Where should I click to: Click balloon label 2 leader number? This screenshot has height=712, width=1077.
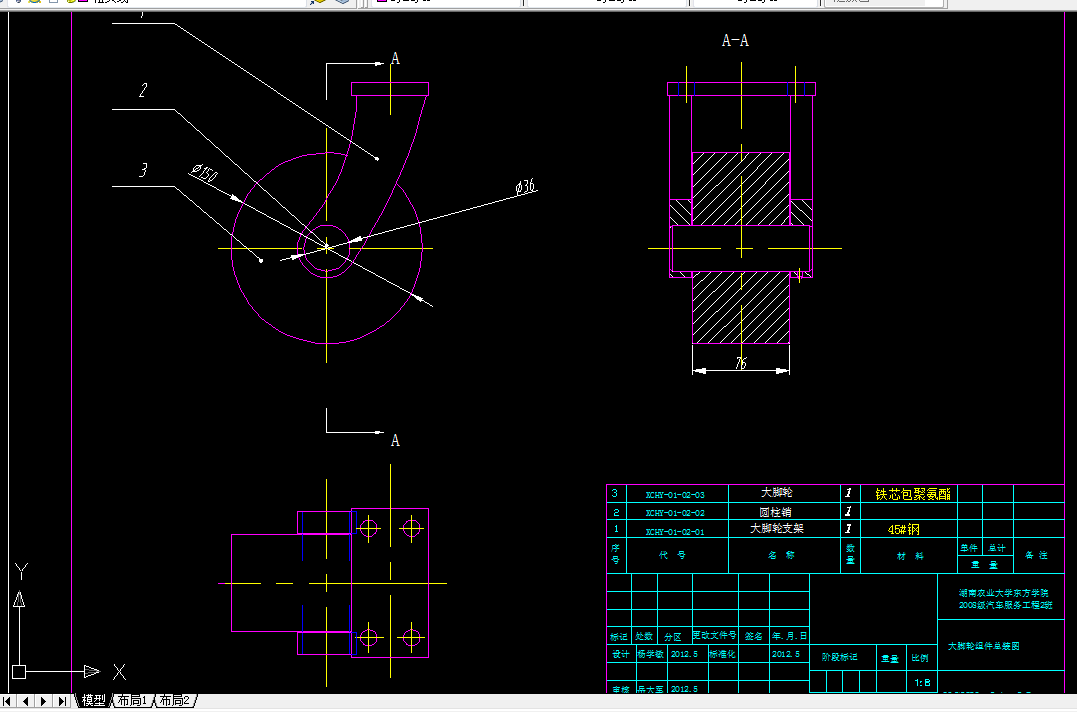click(143, 90)
